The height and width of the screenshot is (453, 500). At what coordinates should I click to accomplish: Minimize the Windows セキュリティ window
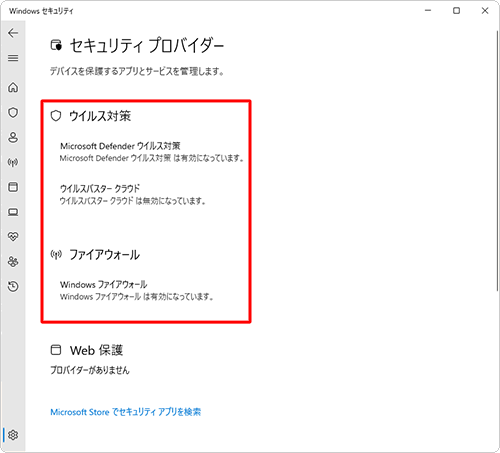pyautogui.click(x=428, y=11)
